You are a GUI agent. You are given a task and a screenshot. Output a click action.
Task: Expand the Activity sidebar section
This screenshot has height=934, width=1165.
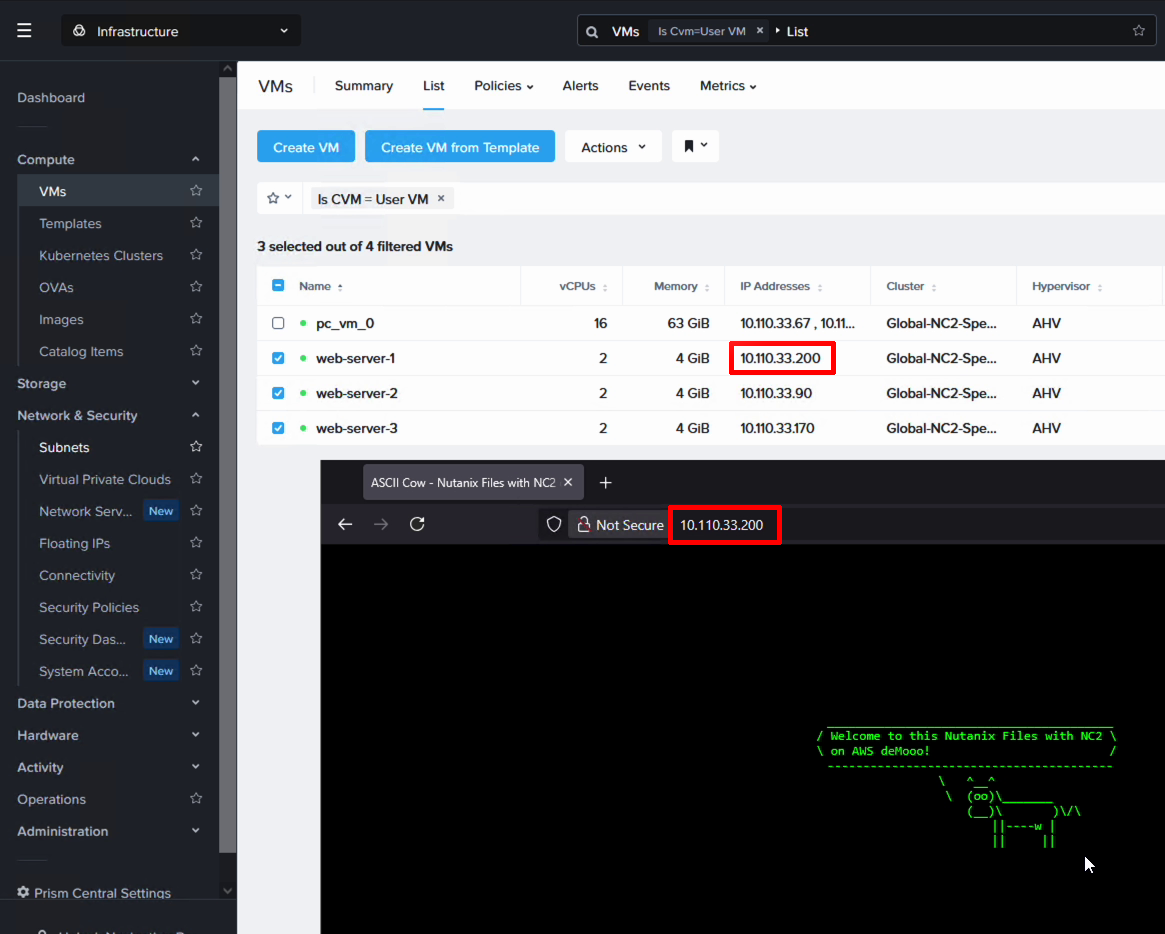click(195, 766)
